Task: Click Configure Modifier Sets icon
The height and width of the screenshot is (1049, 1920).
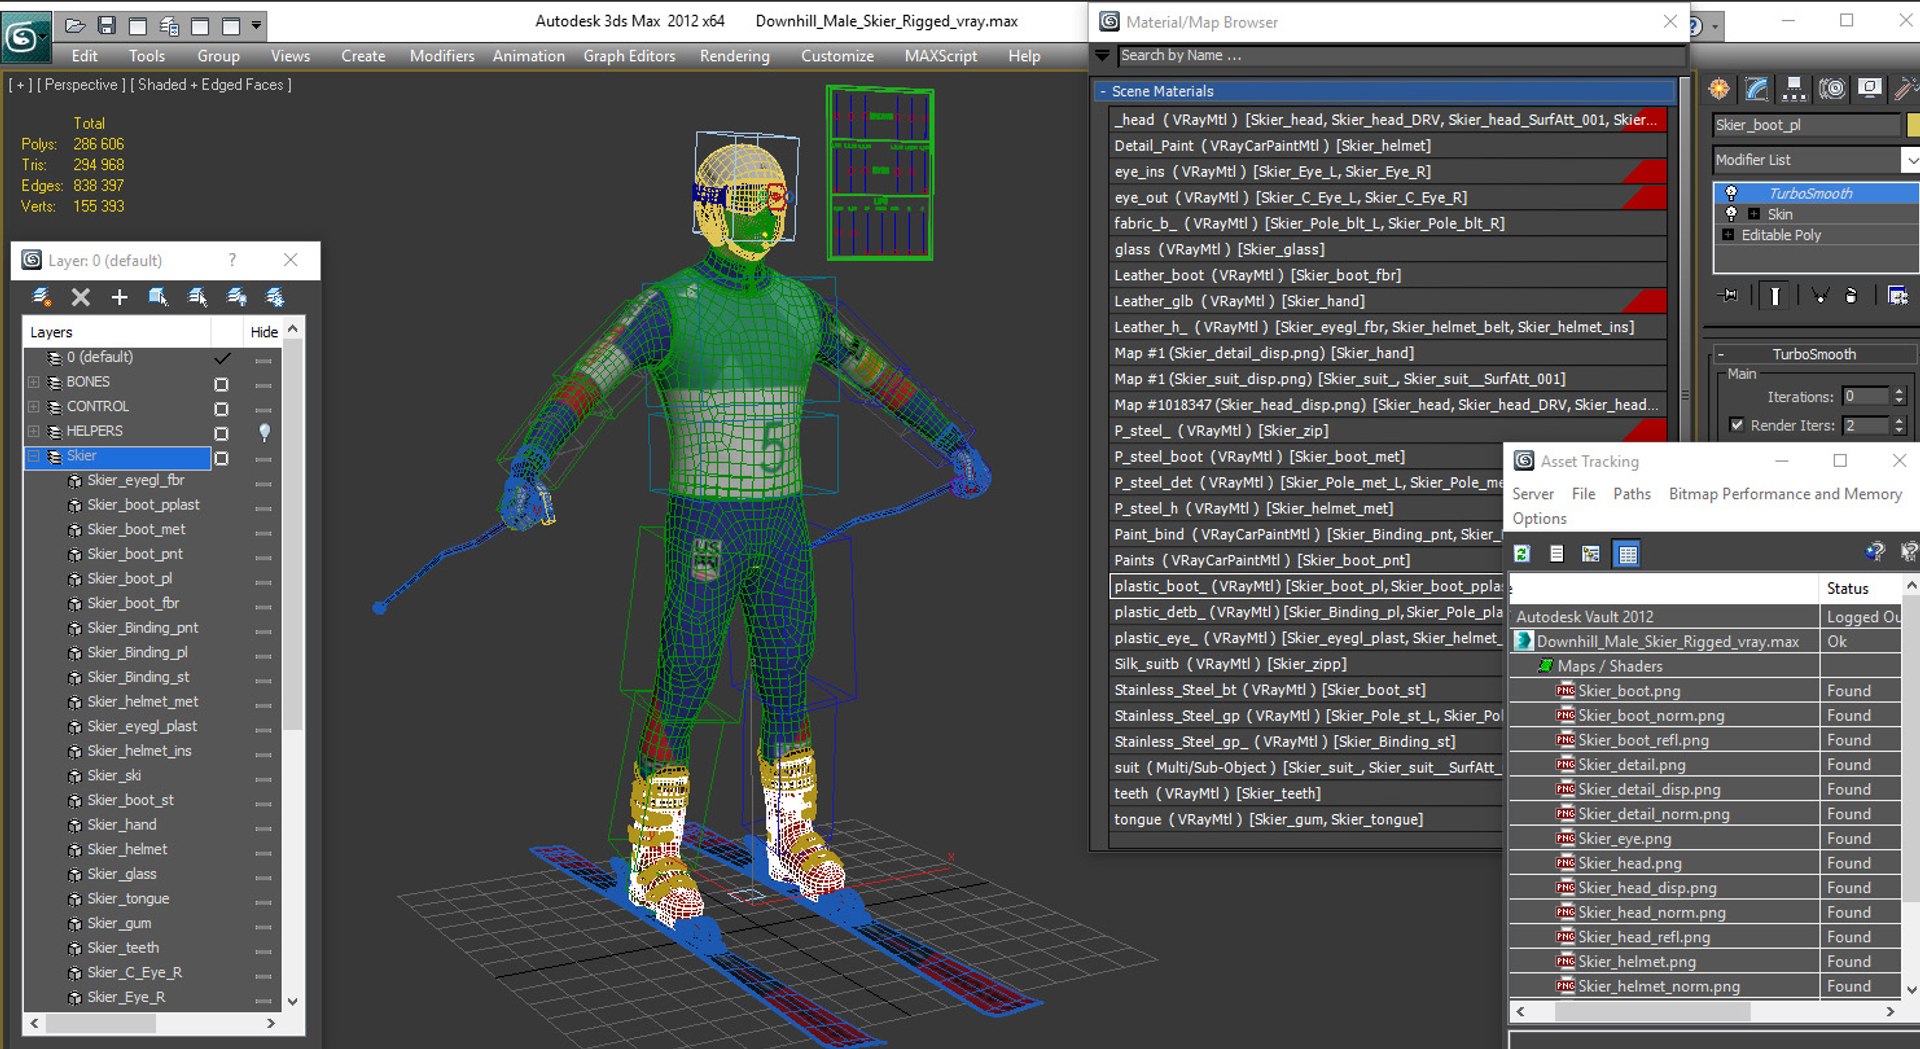Action: point(1897,295)
